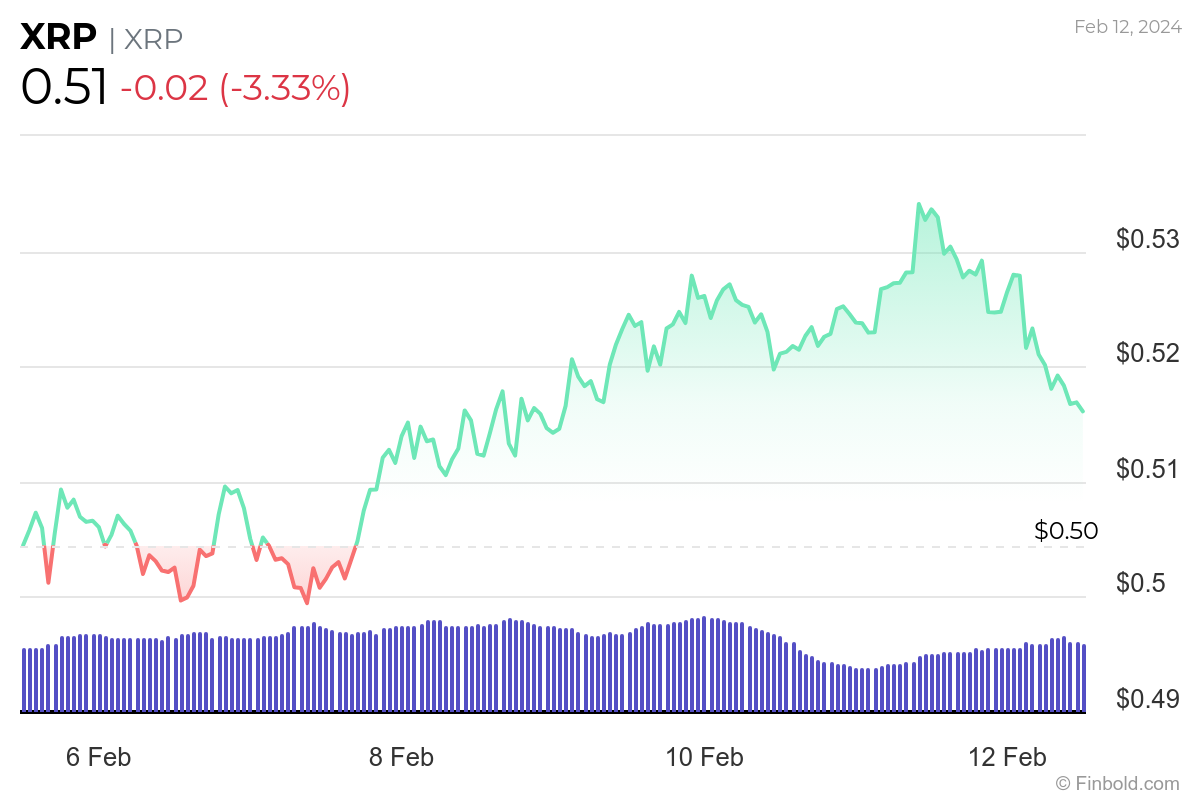Click the '6 Feb' date label

(99, 757)
